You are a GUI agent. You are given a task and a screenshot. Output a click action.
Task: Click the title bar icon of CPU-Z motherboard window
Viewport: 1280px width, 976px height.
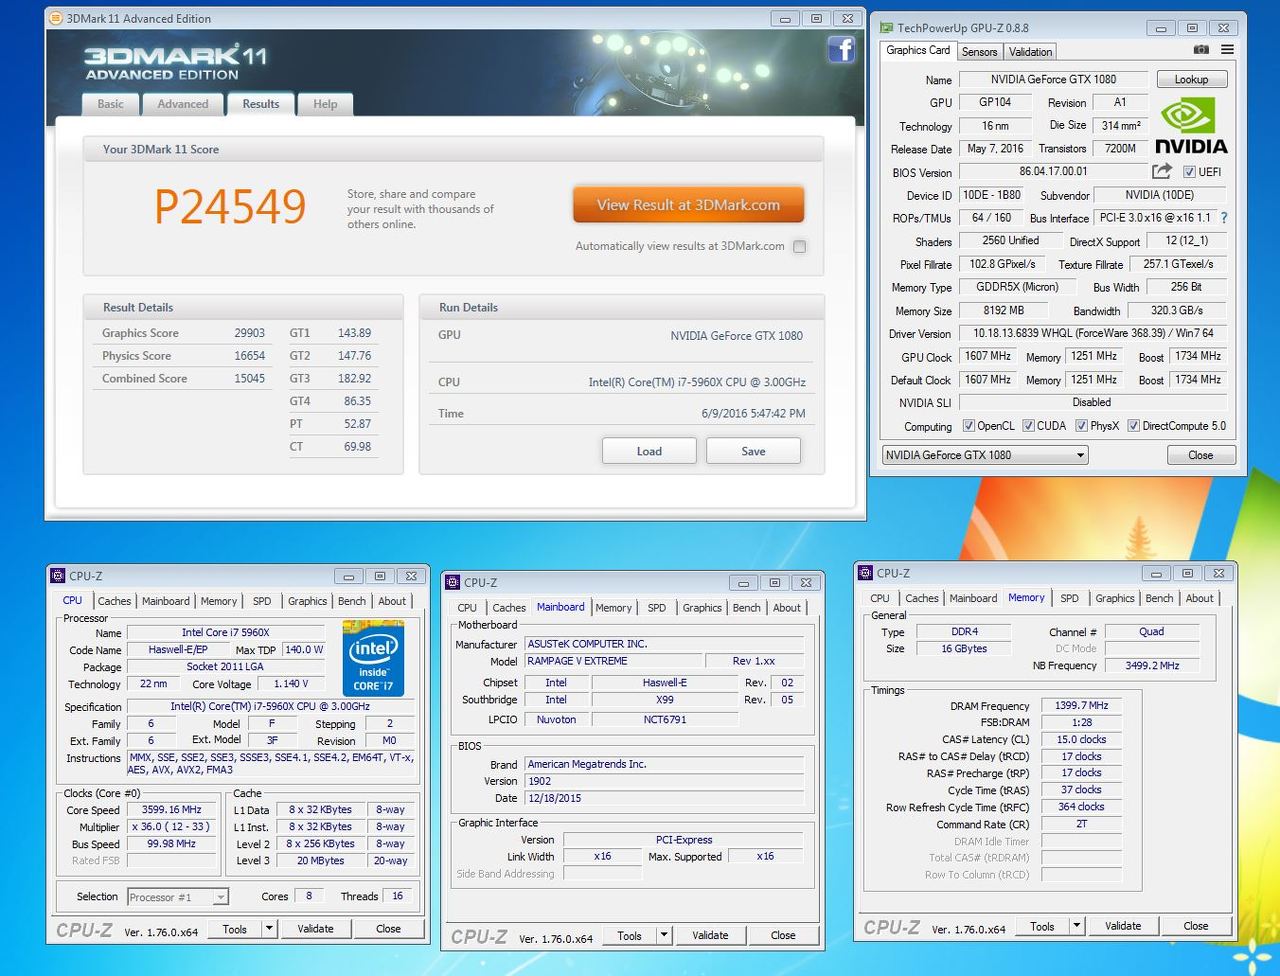(x=453, y=582)
